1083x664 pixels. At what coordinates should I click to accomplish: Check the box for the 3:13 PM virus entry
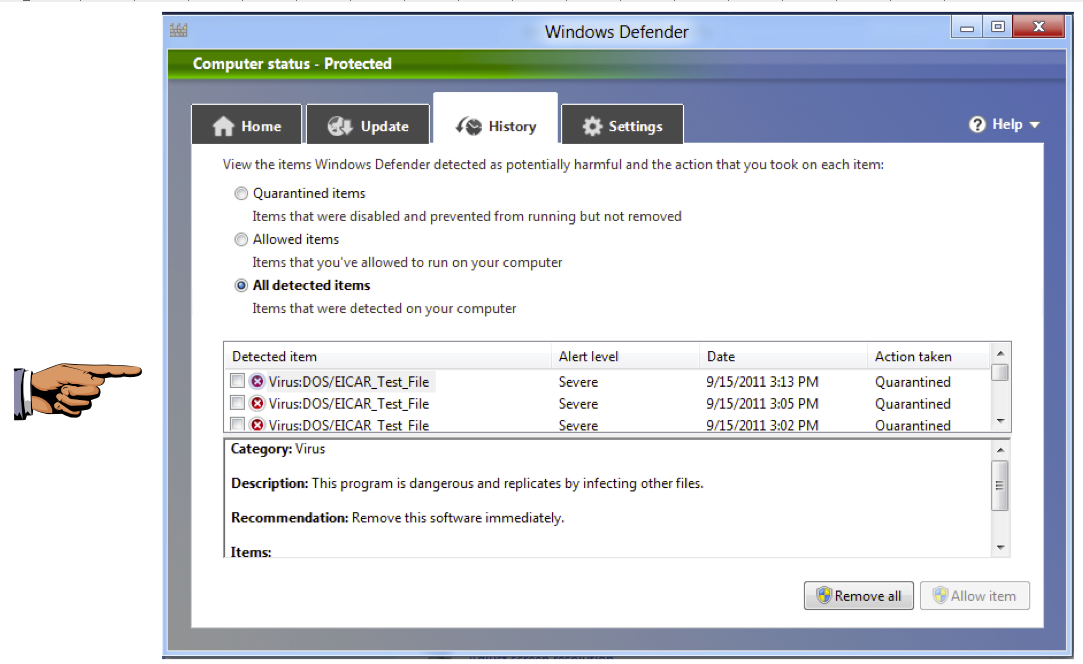237,381
